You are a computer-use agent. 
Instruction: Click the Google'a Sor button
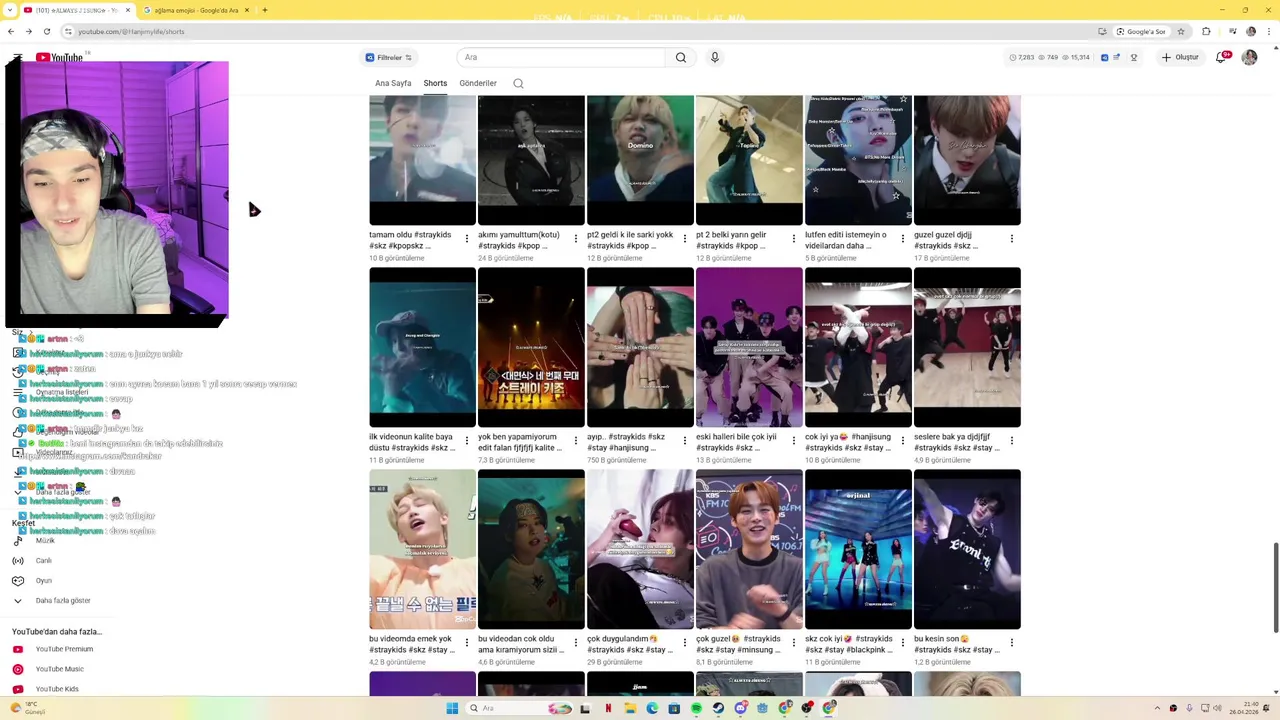coord(1140,31)
